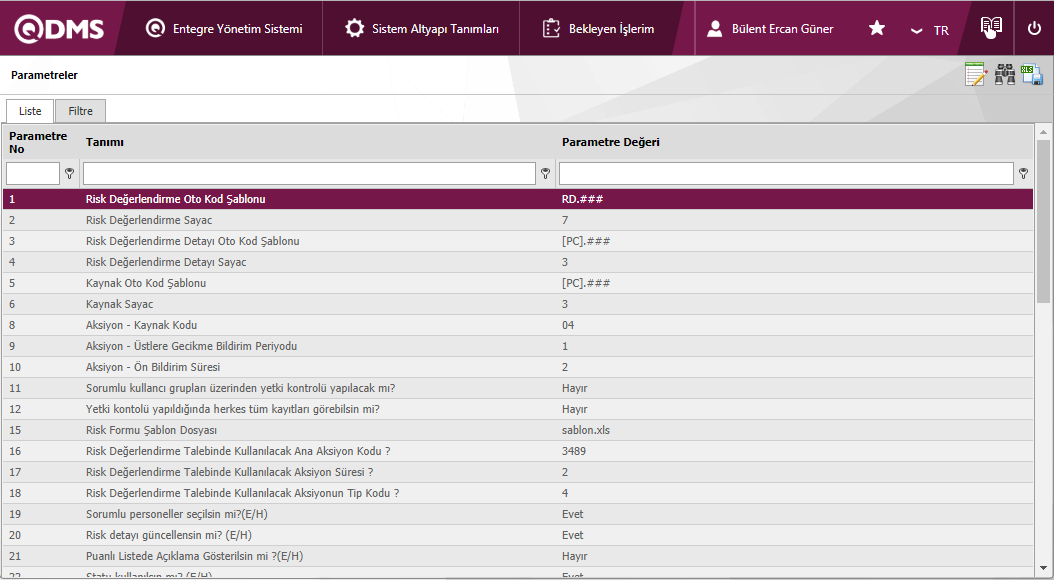Open Entegre Yönetim Sistemi menu

tap(224, 29)
